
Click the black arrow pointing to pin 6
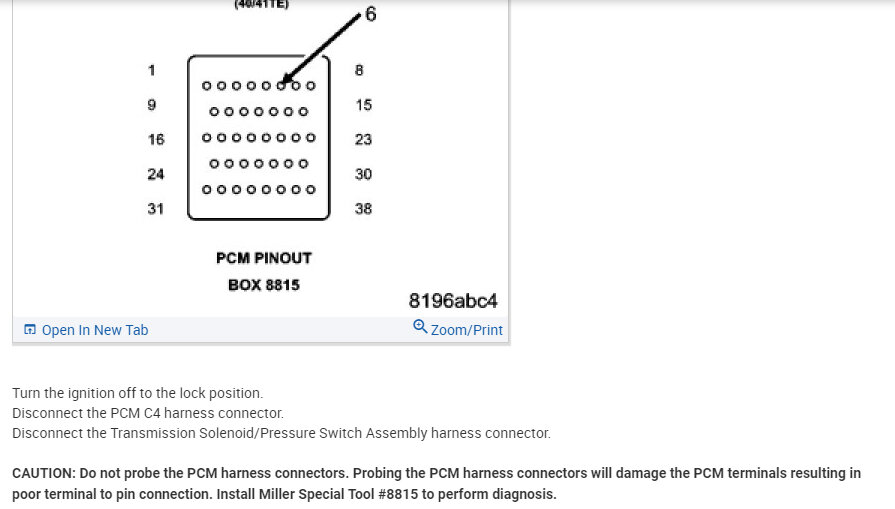pyautogui.click(x=320, y=47)
